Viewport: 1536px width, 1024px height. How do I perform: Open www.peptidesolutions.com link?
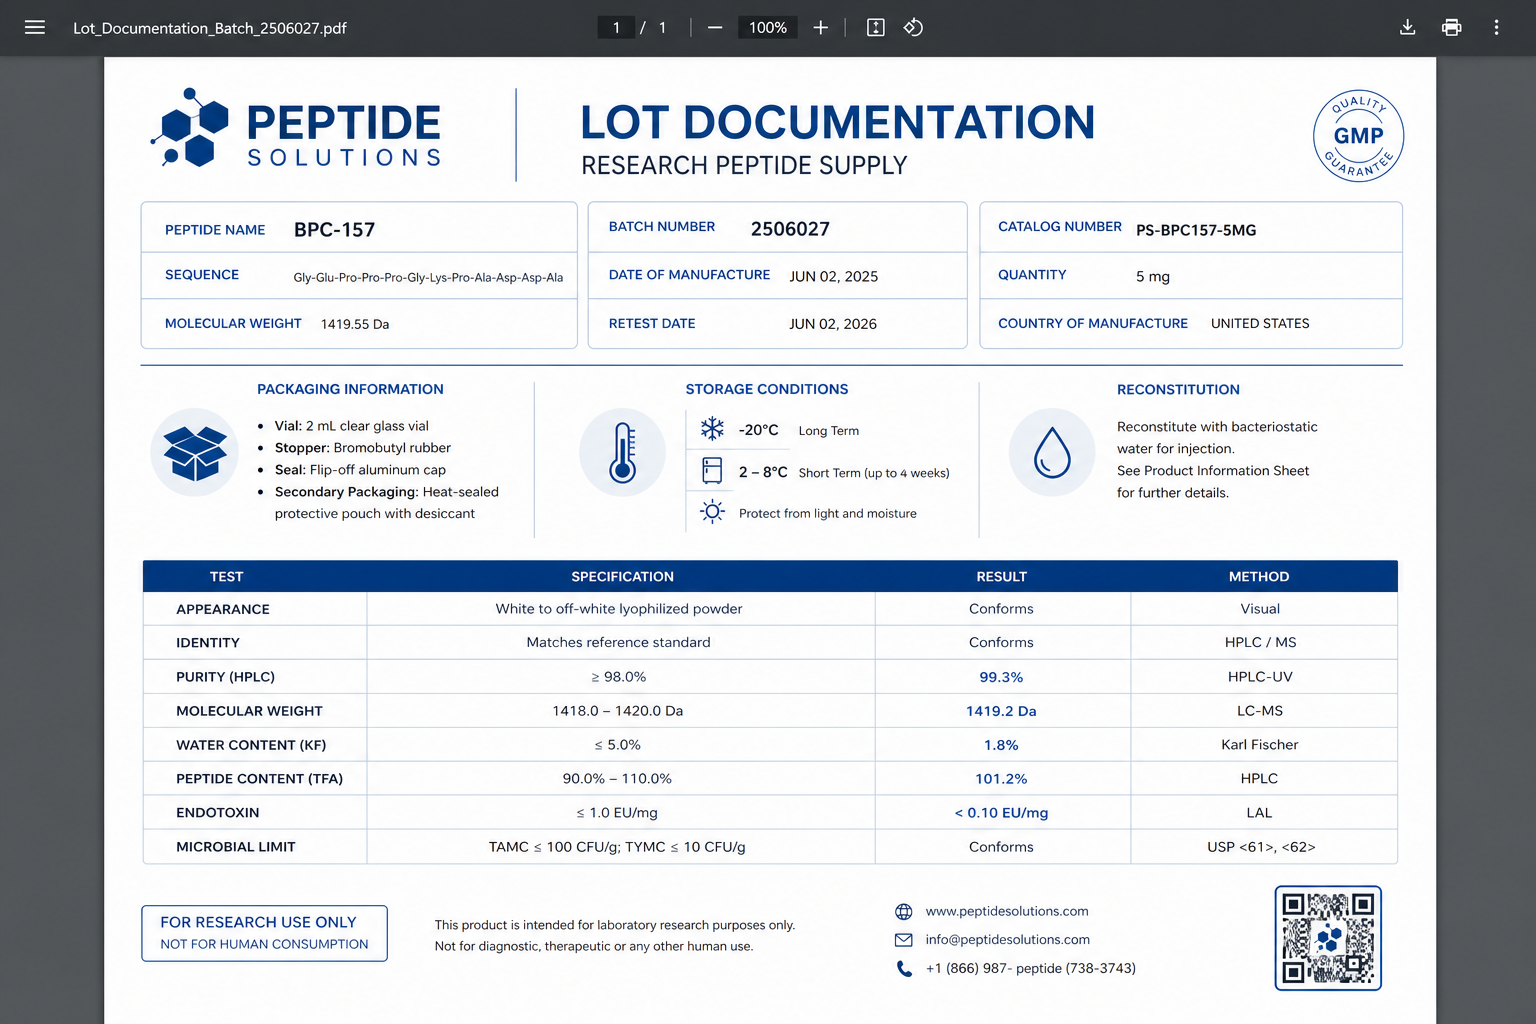pos(1007,911)
